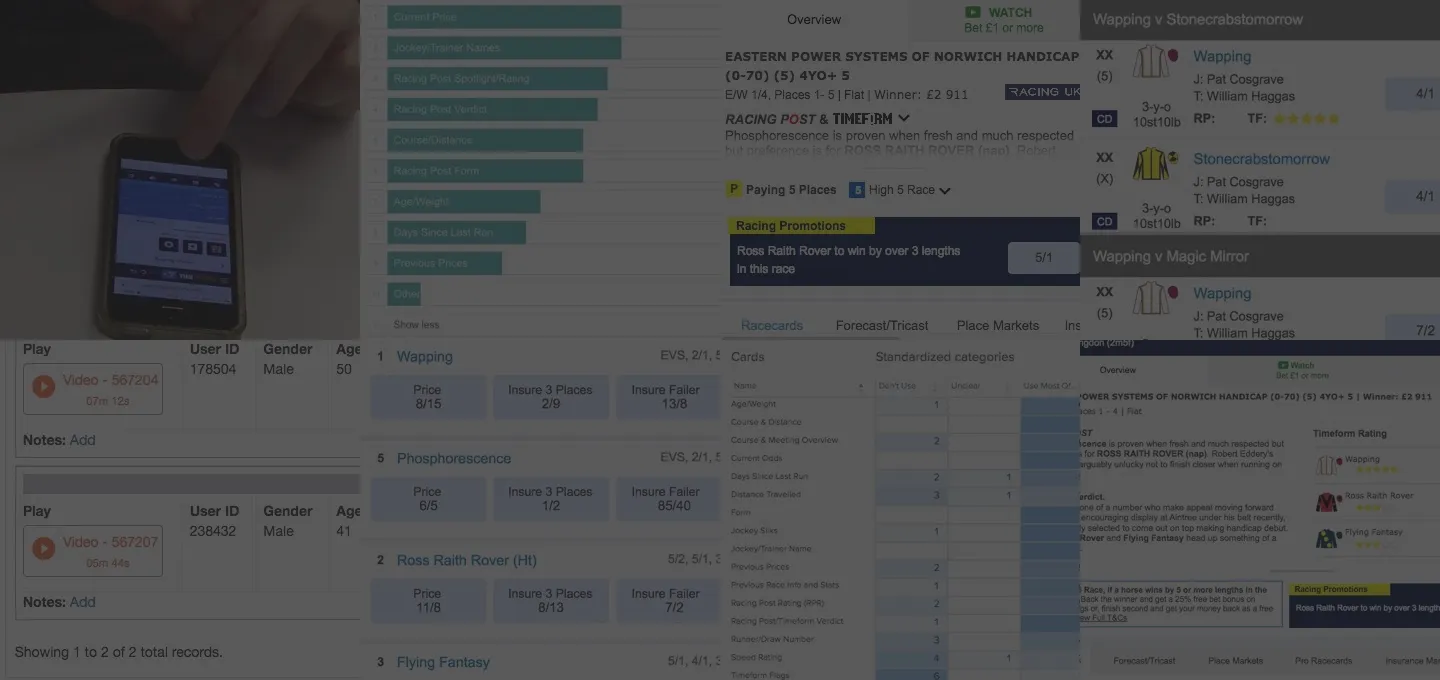Click Stonecrabstomorrow's yellow jockey silks icon
Image resolution: width=1440 pixels, height=680 pixels.
tap(1152, 165)
